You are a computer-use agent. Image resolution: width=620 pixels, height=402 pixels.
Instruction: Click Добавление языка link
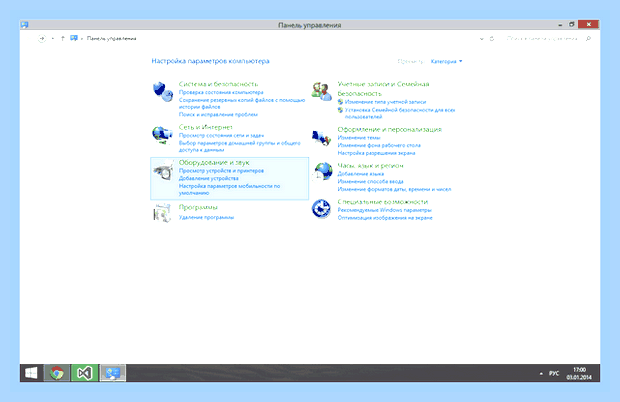click(x=361, y=174)
